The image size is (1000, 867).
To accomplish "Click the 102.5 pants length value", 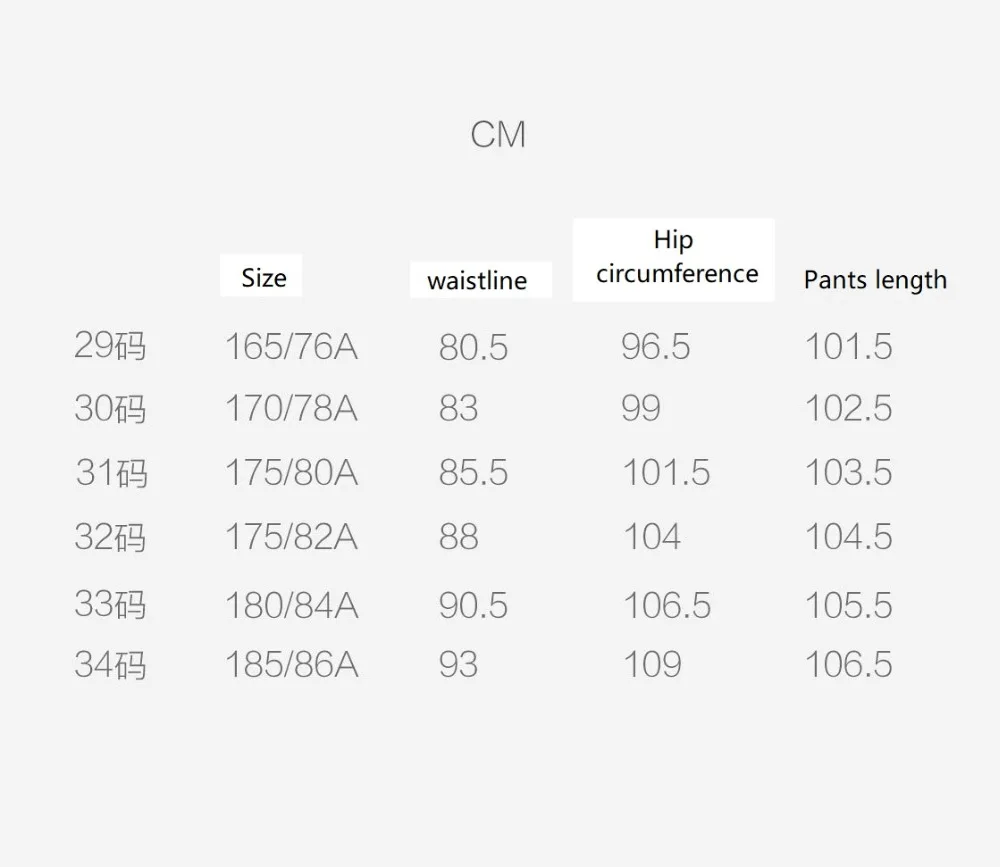I will 848,408.
